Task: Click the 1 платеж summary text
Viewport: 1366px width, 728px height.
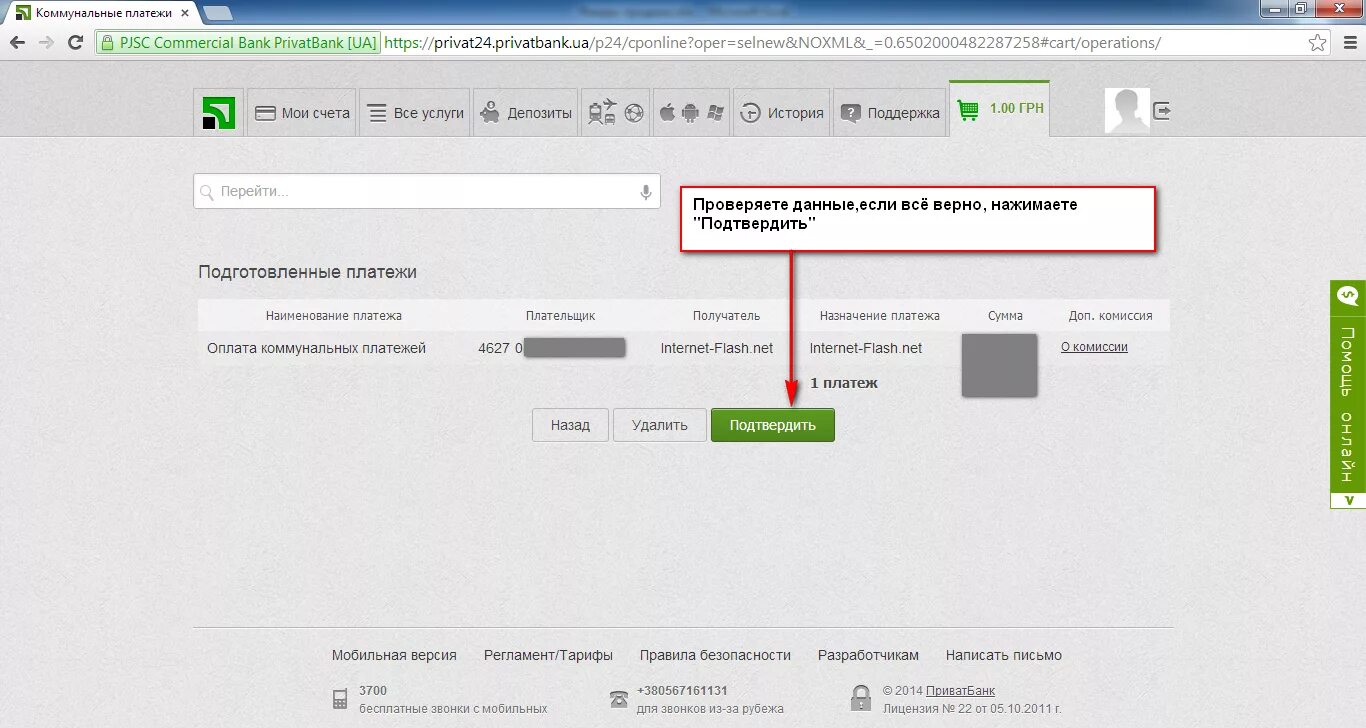Action: pyautogui.click(x=844, y=383)
